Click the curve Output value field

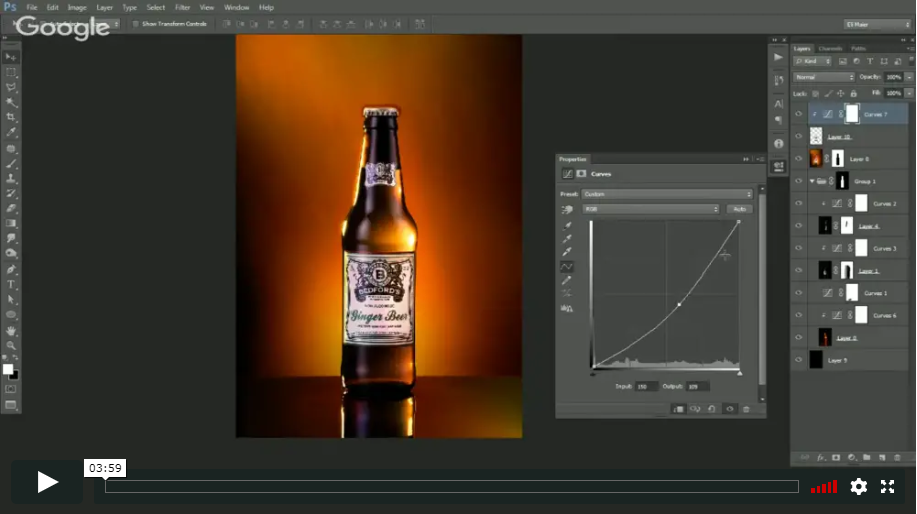coord(698,387)
